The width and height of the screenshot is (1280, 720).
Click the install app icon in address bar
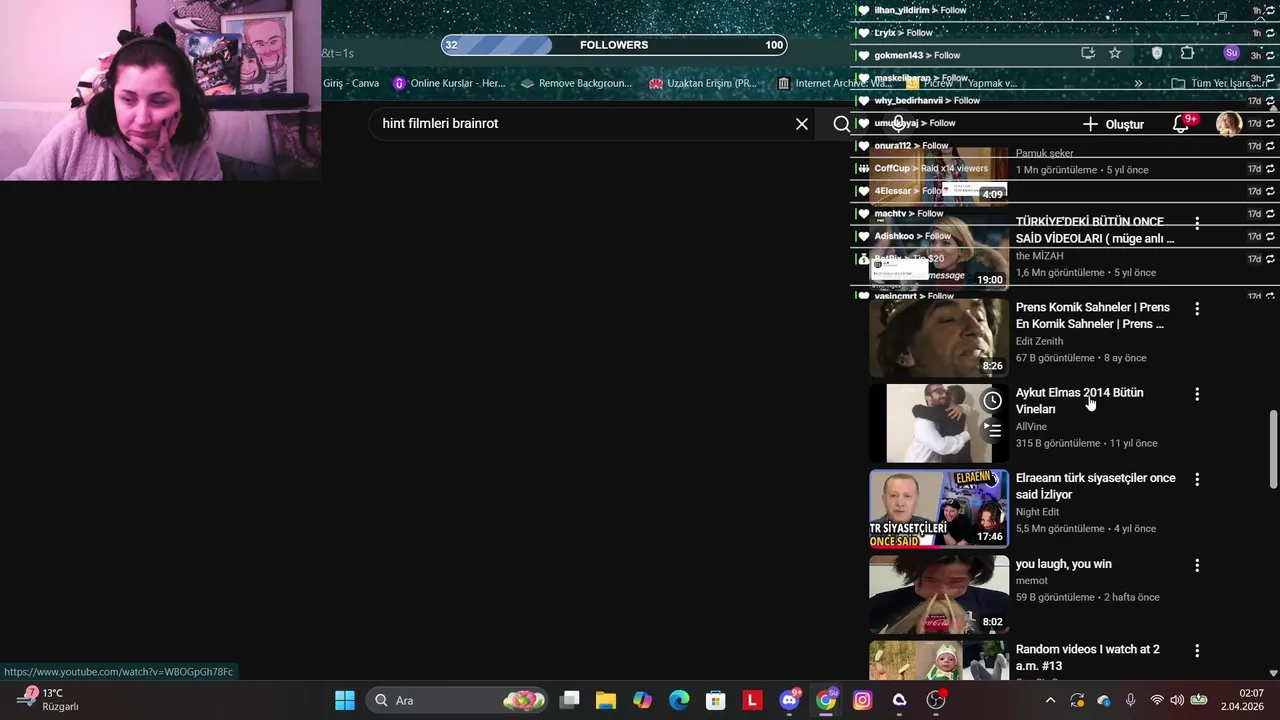click(x=1088, y=53)
